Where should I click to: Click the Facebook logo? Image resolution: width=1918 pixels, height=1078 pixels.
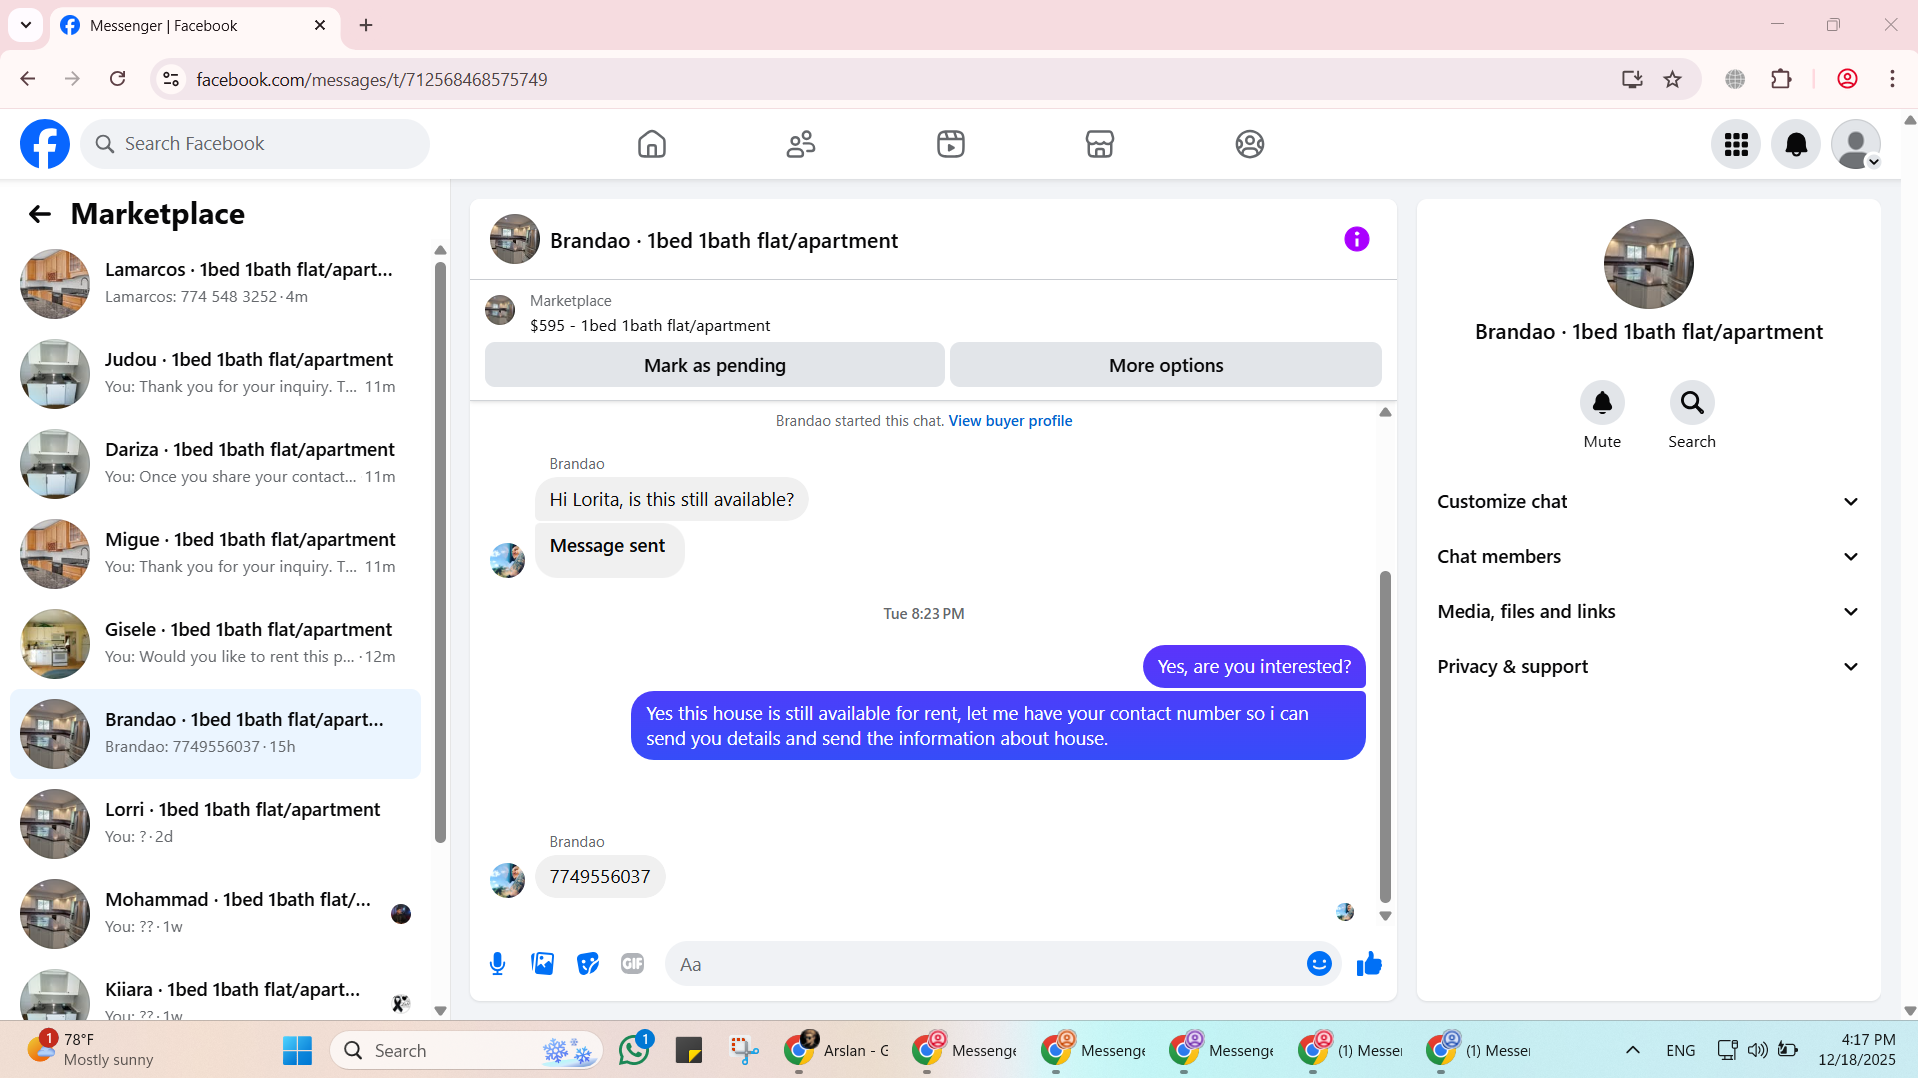(45, 144)
